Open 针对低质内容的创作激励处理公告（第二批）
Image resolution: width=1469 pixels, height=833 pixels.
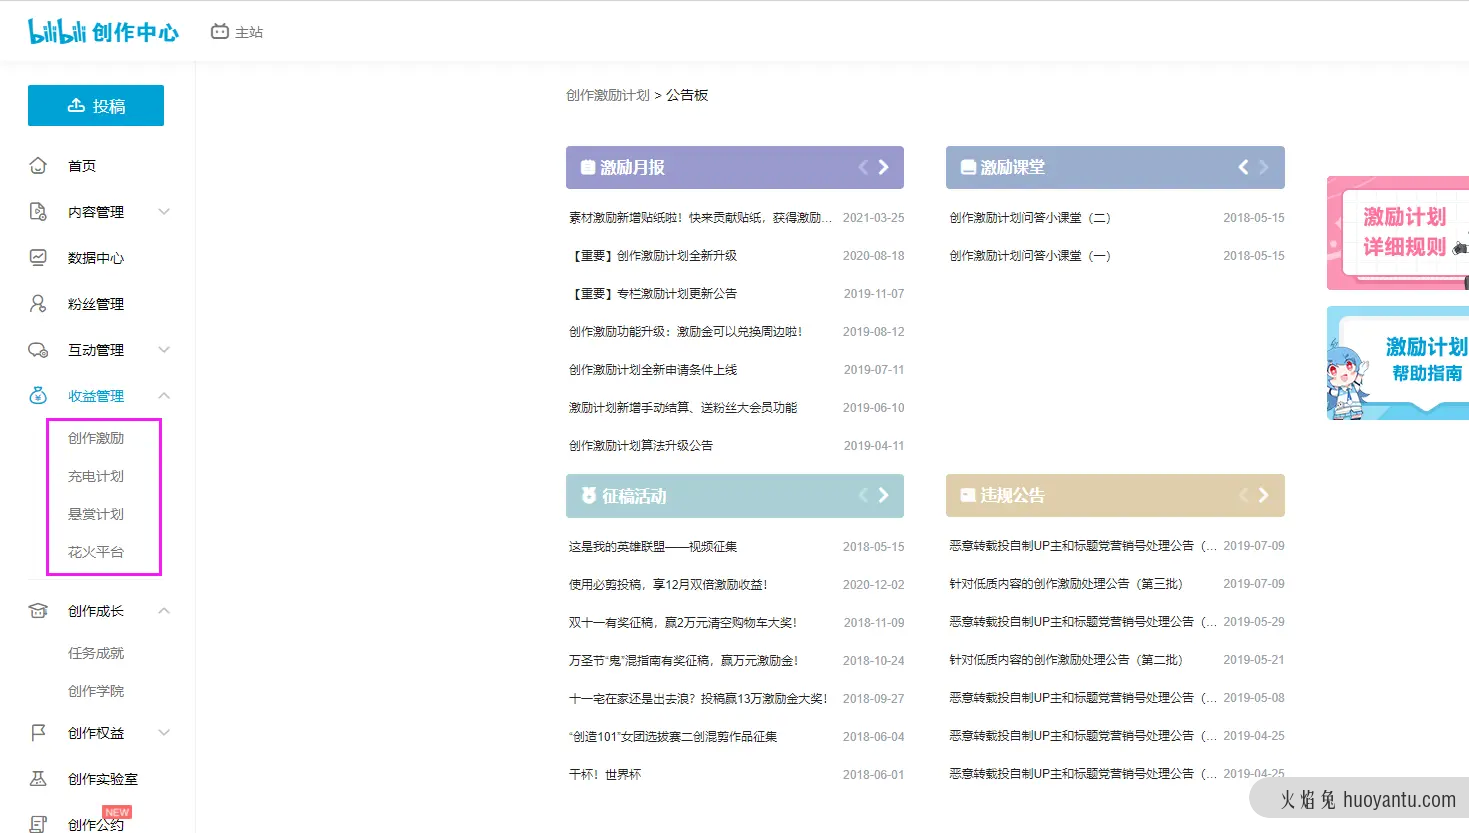1066,660
